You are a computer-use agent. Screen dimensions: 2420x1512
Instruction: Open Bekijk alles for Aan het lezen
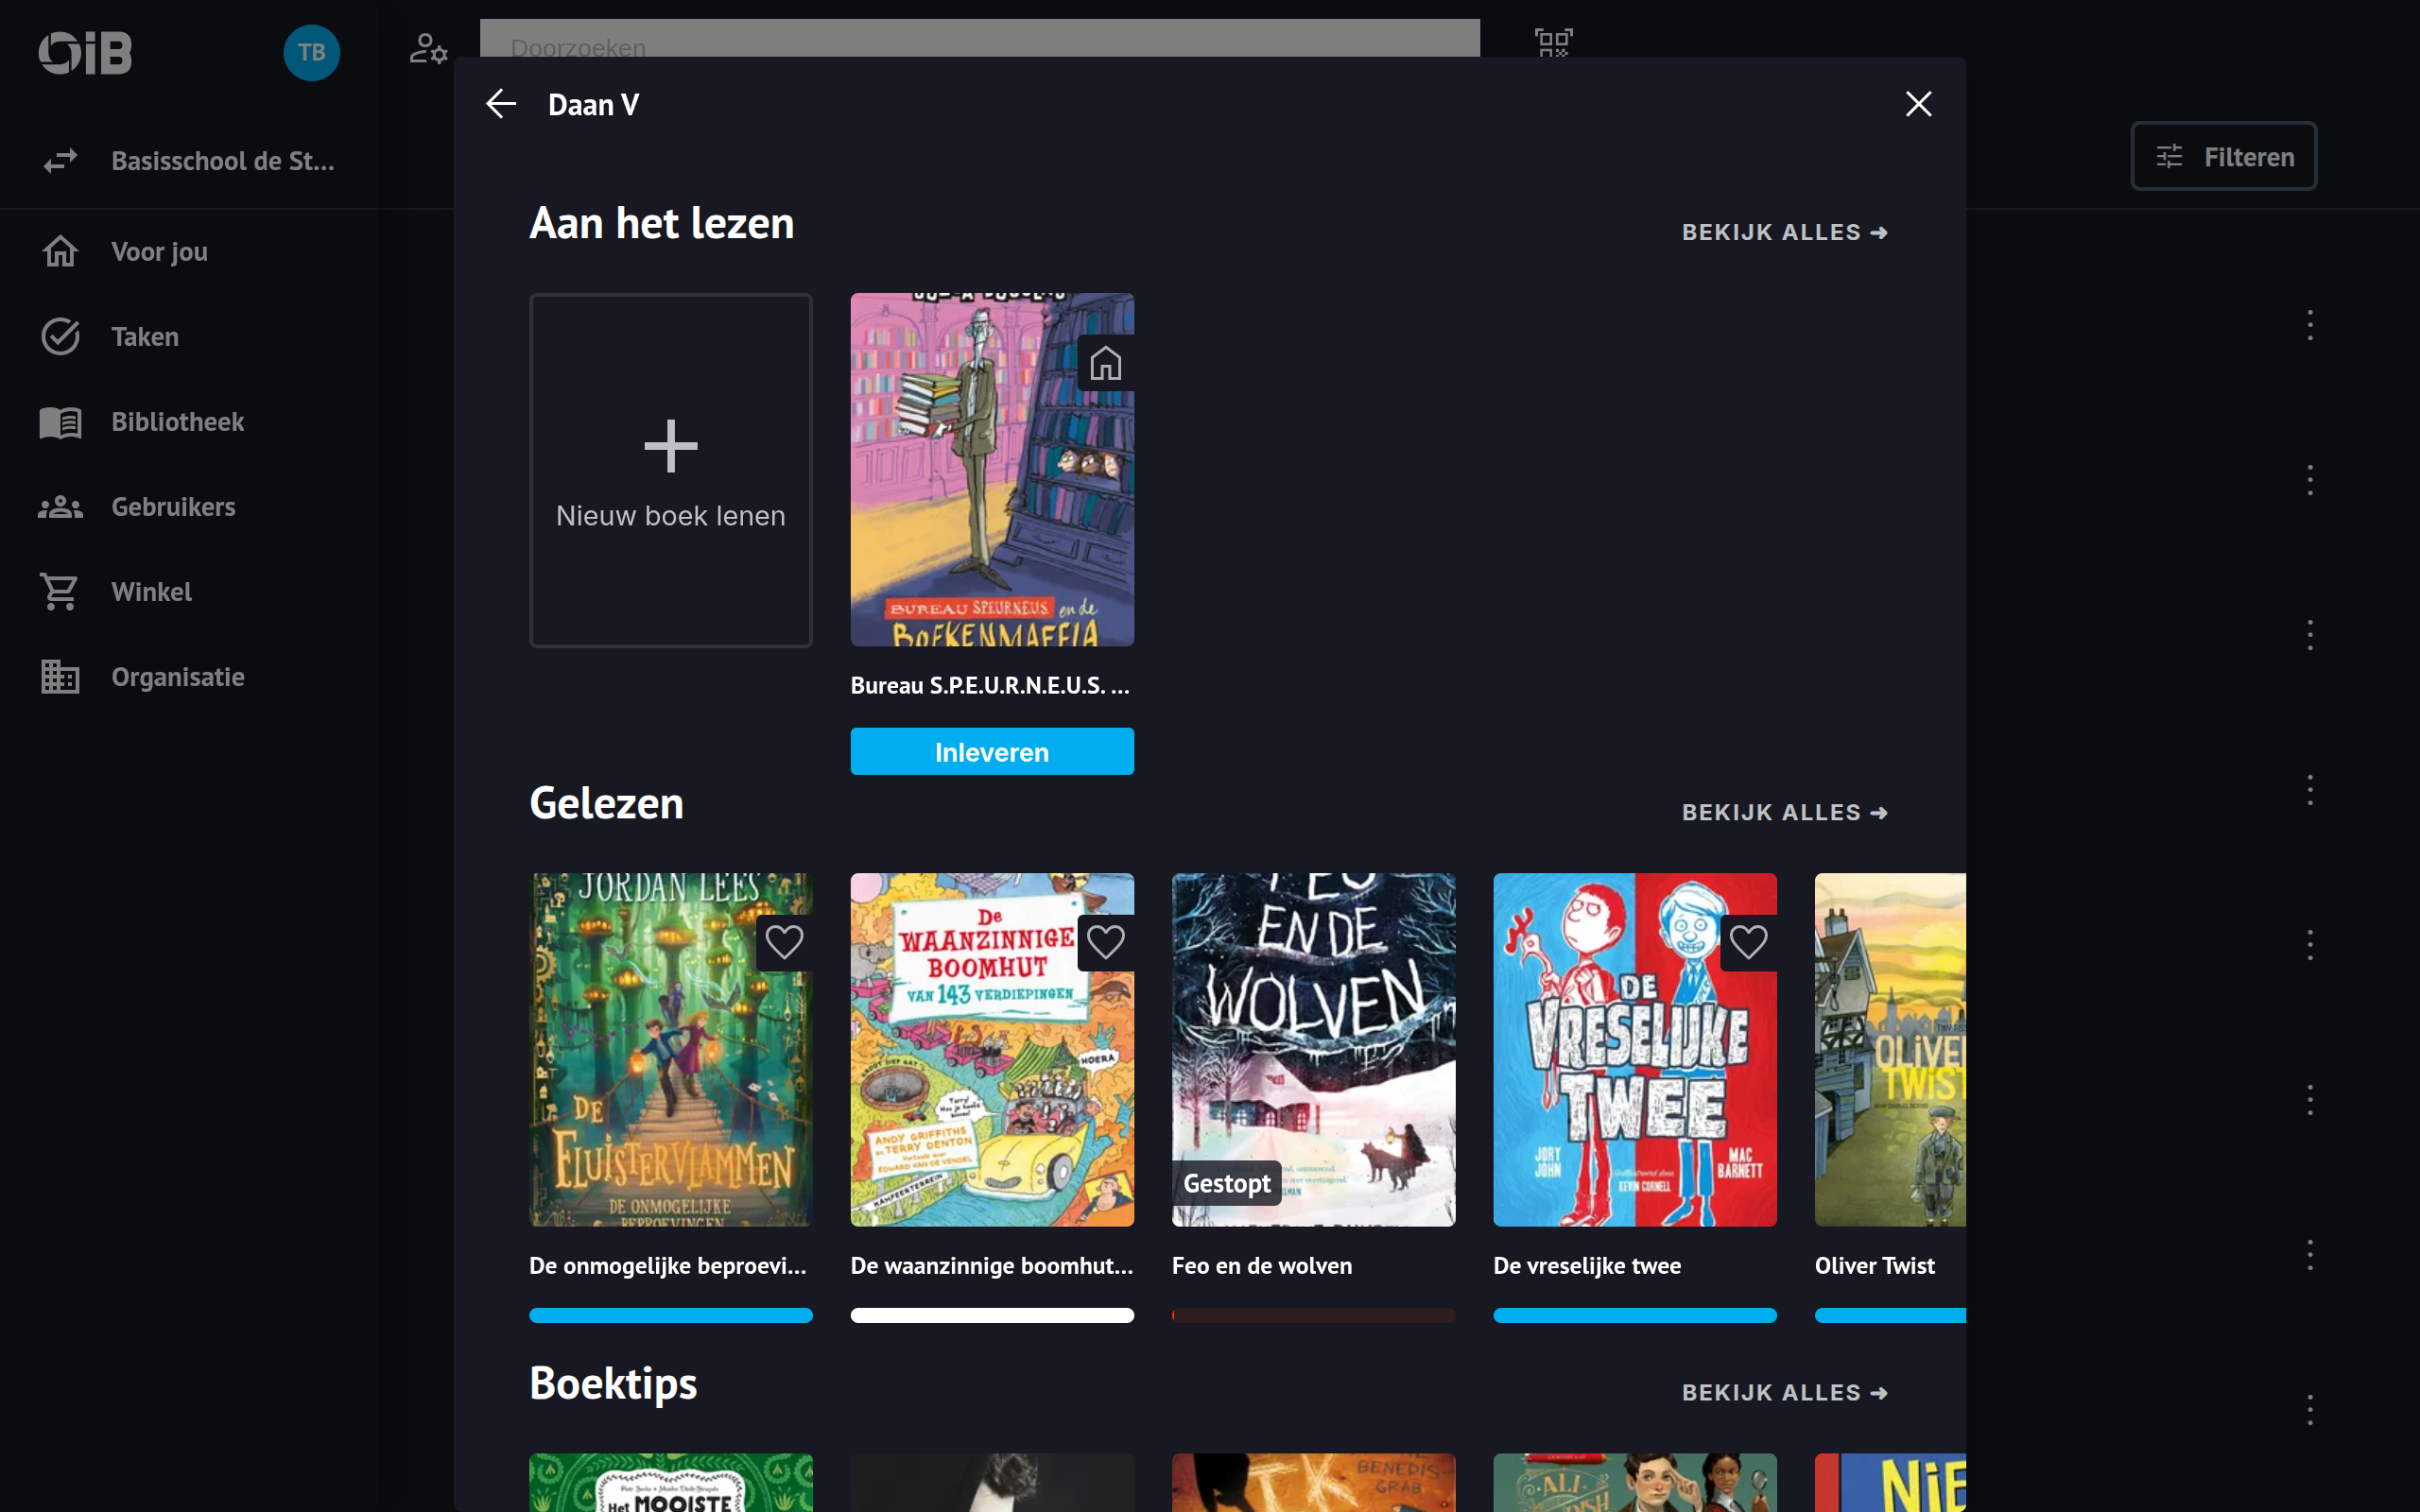1784,232
